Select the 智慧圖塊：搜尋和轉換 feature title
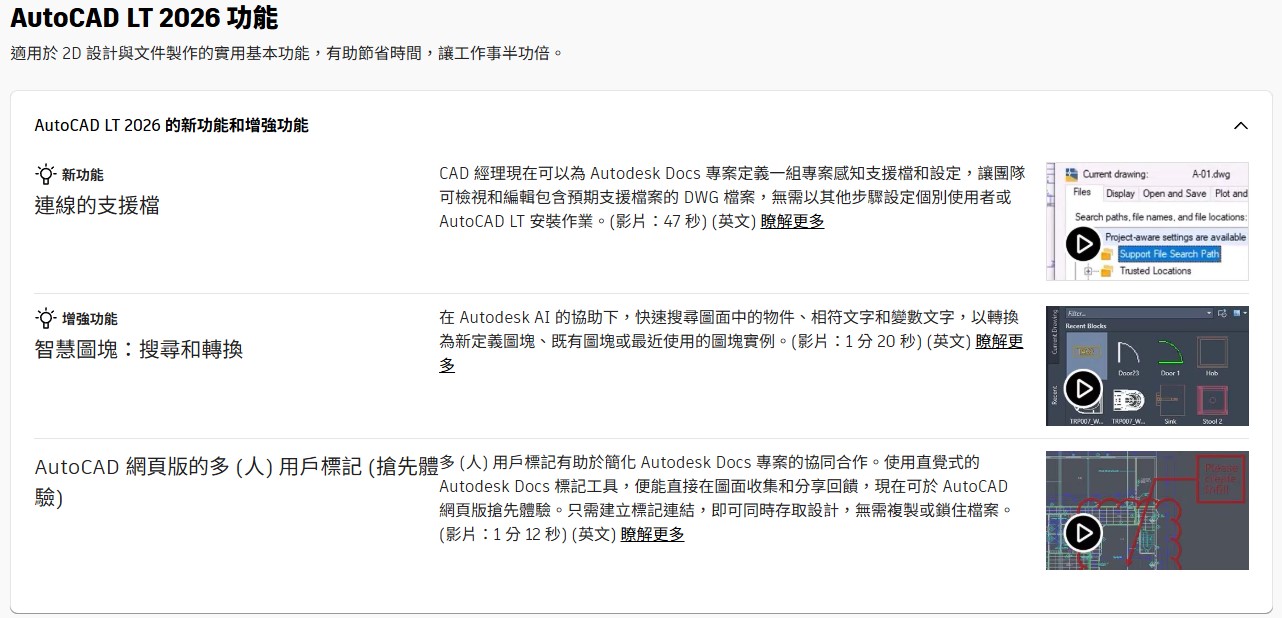Image resolution: width=1282 pixels, height=618 pixels. coord(139,350)
